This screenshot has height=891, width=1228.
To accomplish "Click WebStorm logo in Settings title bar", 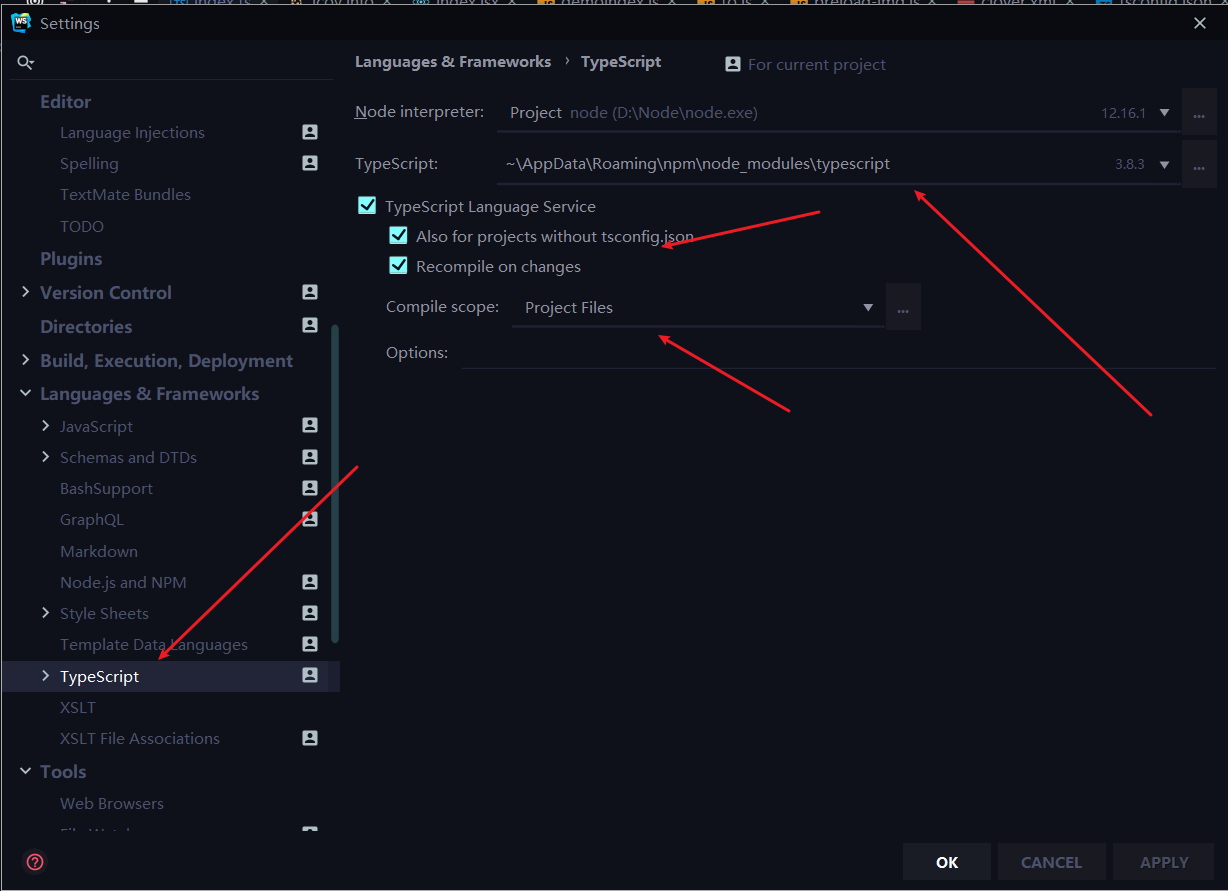I will click(21, 22).
